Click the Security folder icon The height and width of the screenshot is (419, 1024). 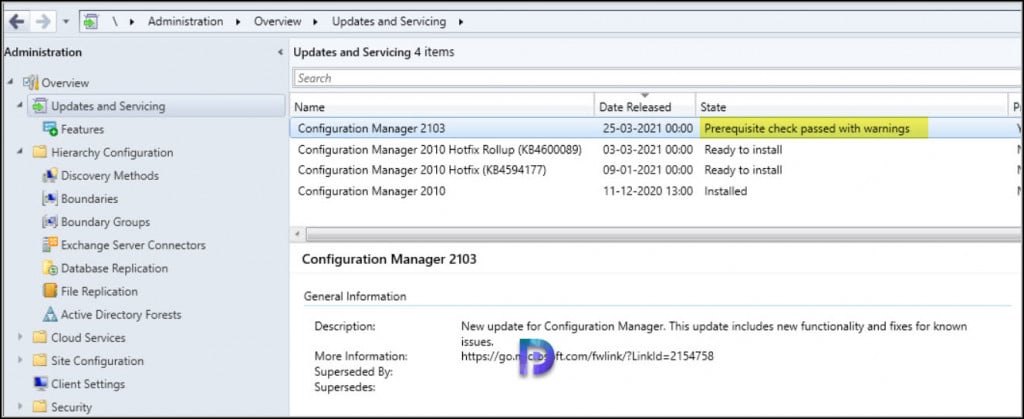coord(40,407)
